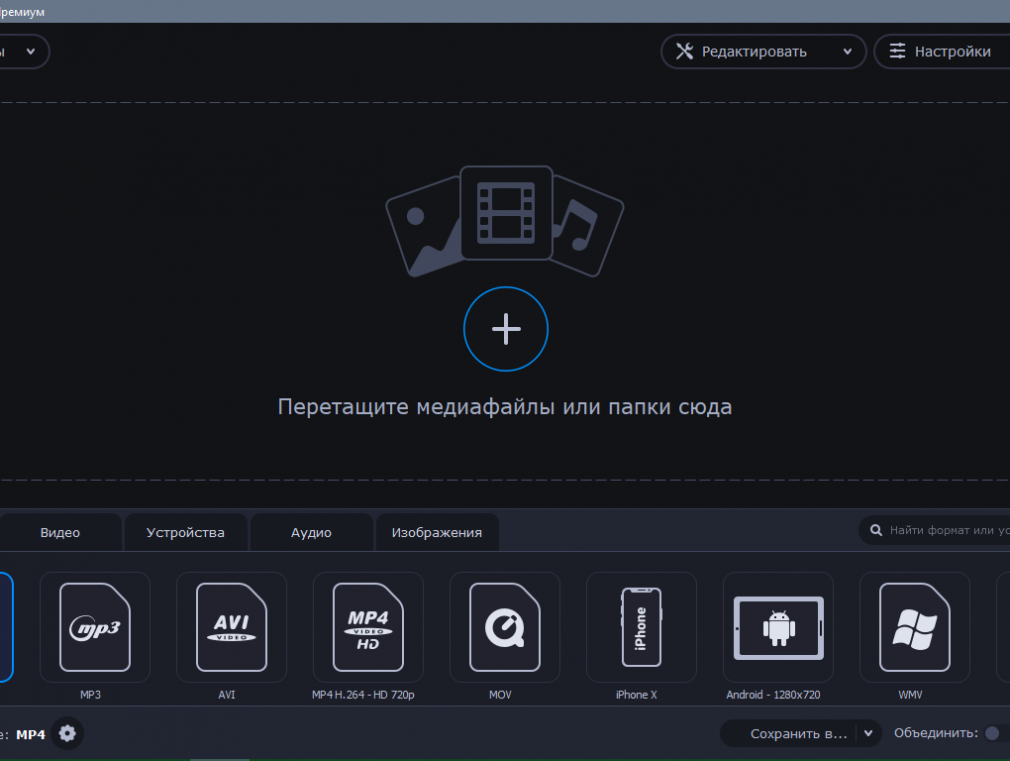Switch to the Аудио tab
Screen dimensions: 1010x761
click(x=311, y=532)
